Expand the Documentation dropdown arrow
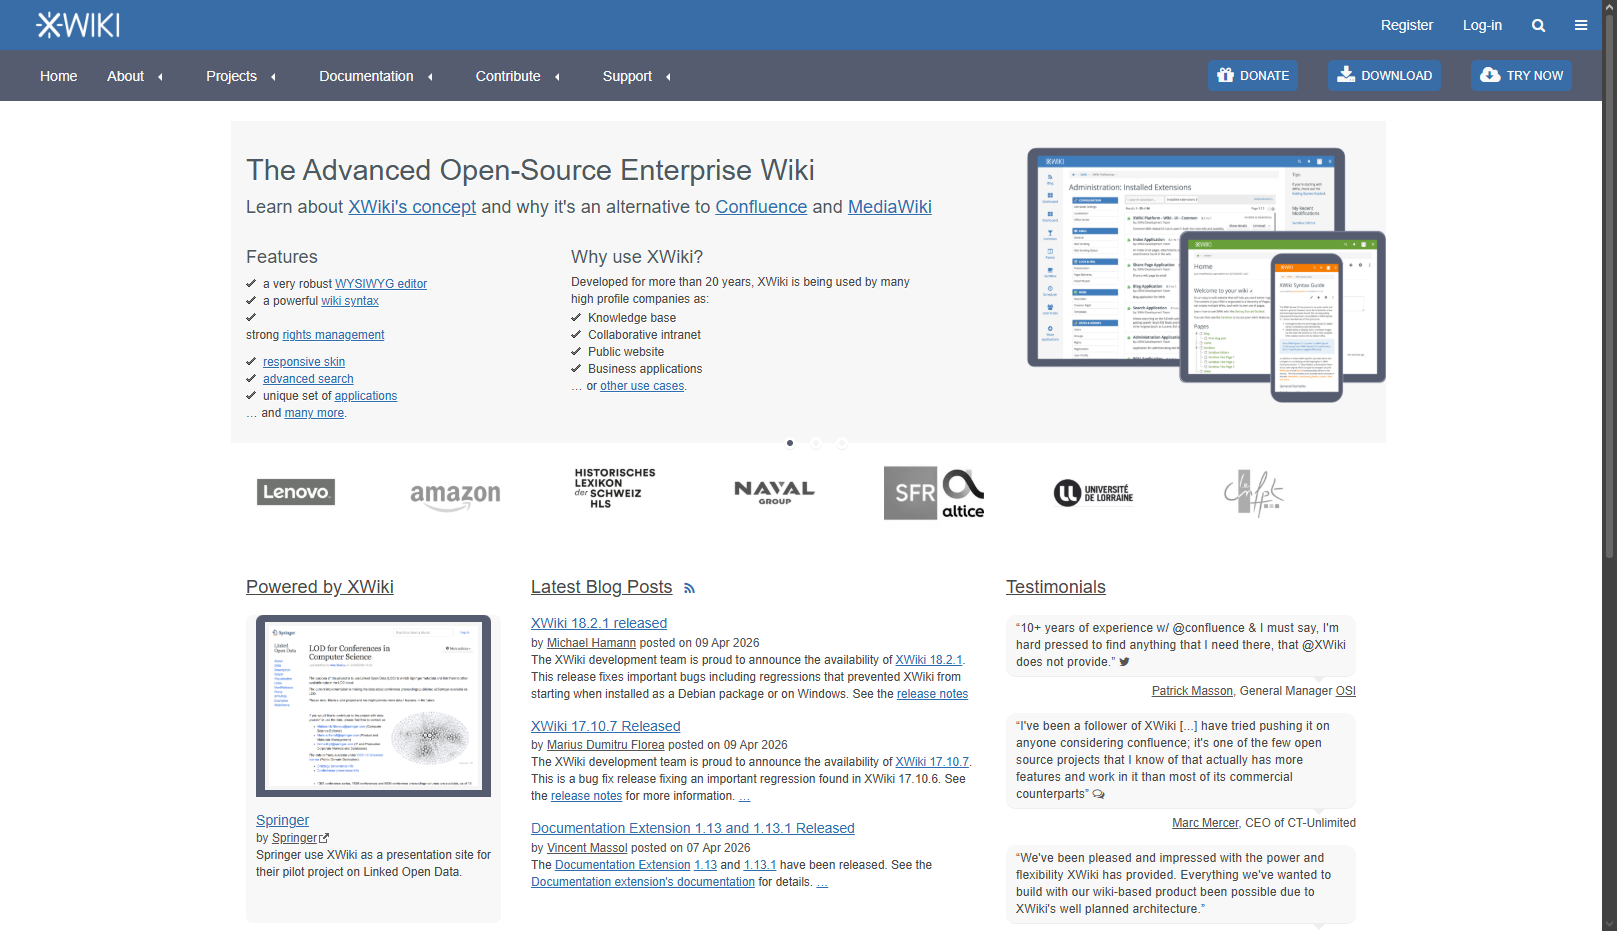1617x931 pixels. pos(430,77)
